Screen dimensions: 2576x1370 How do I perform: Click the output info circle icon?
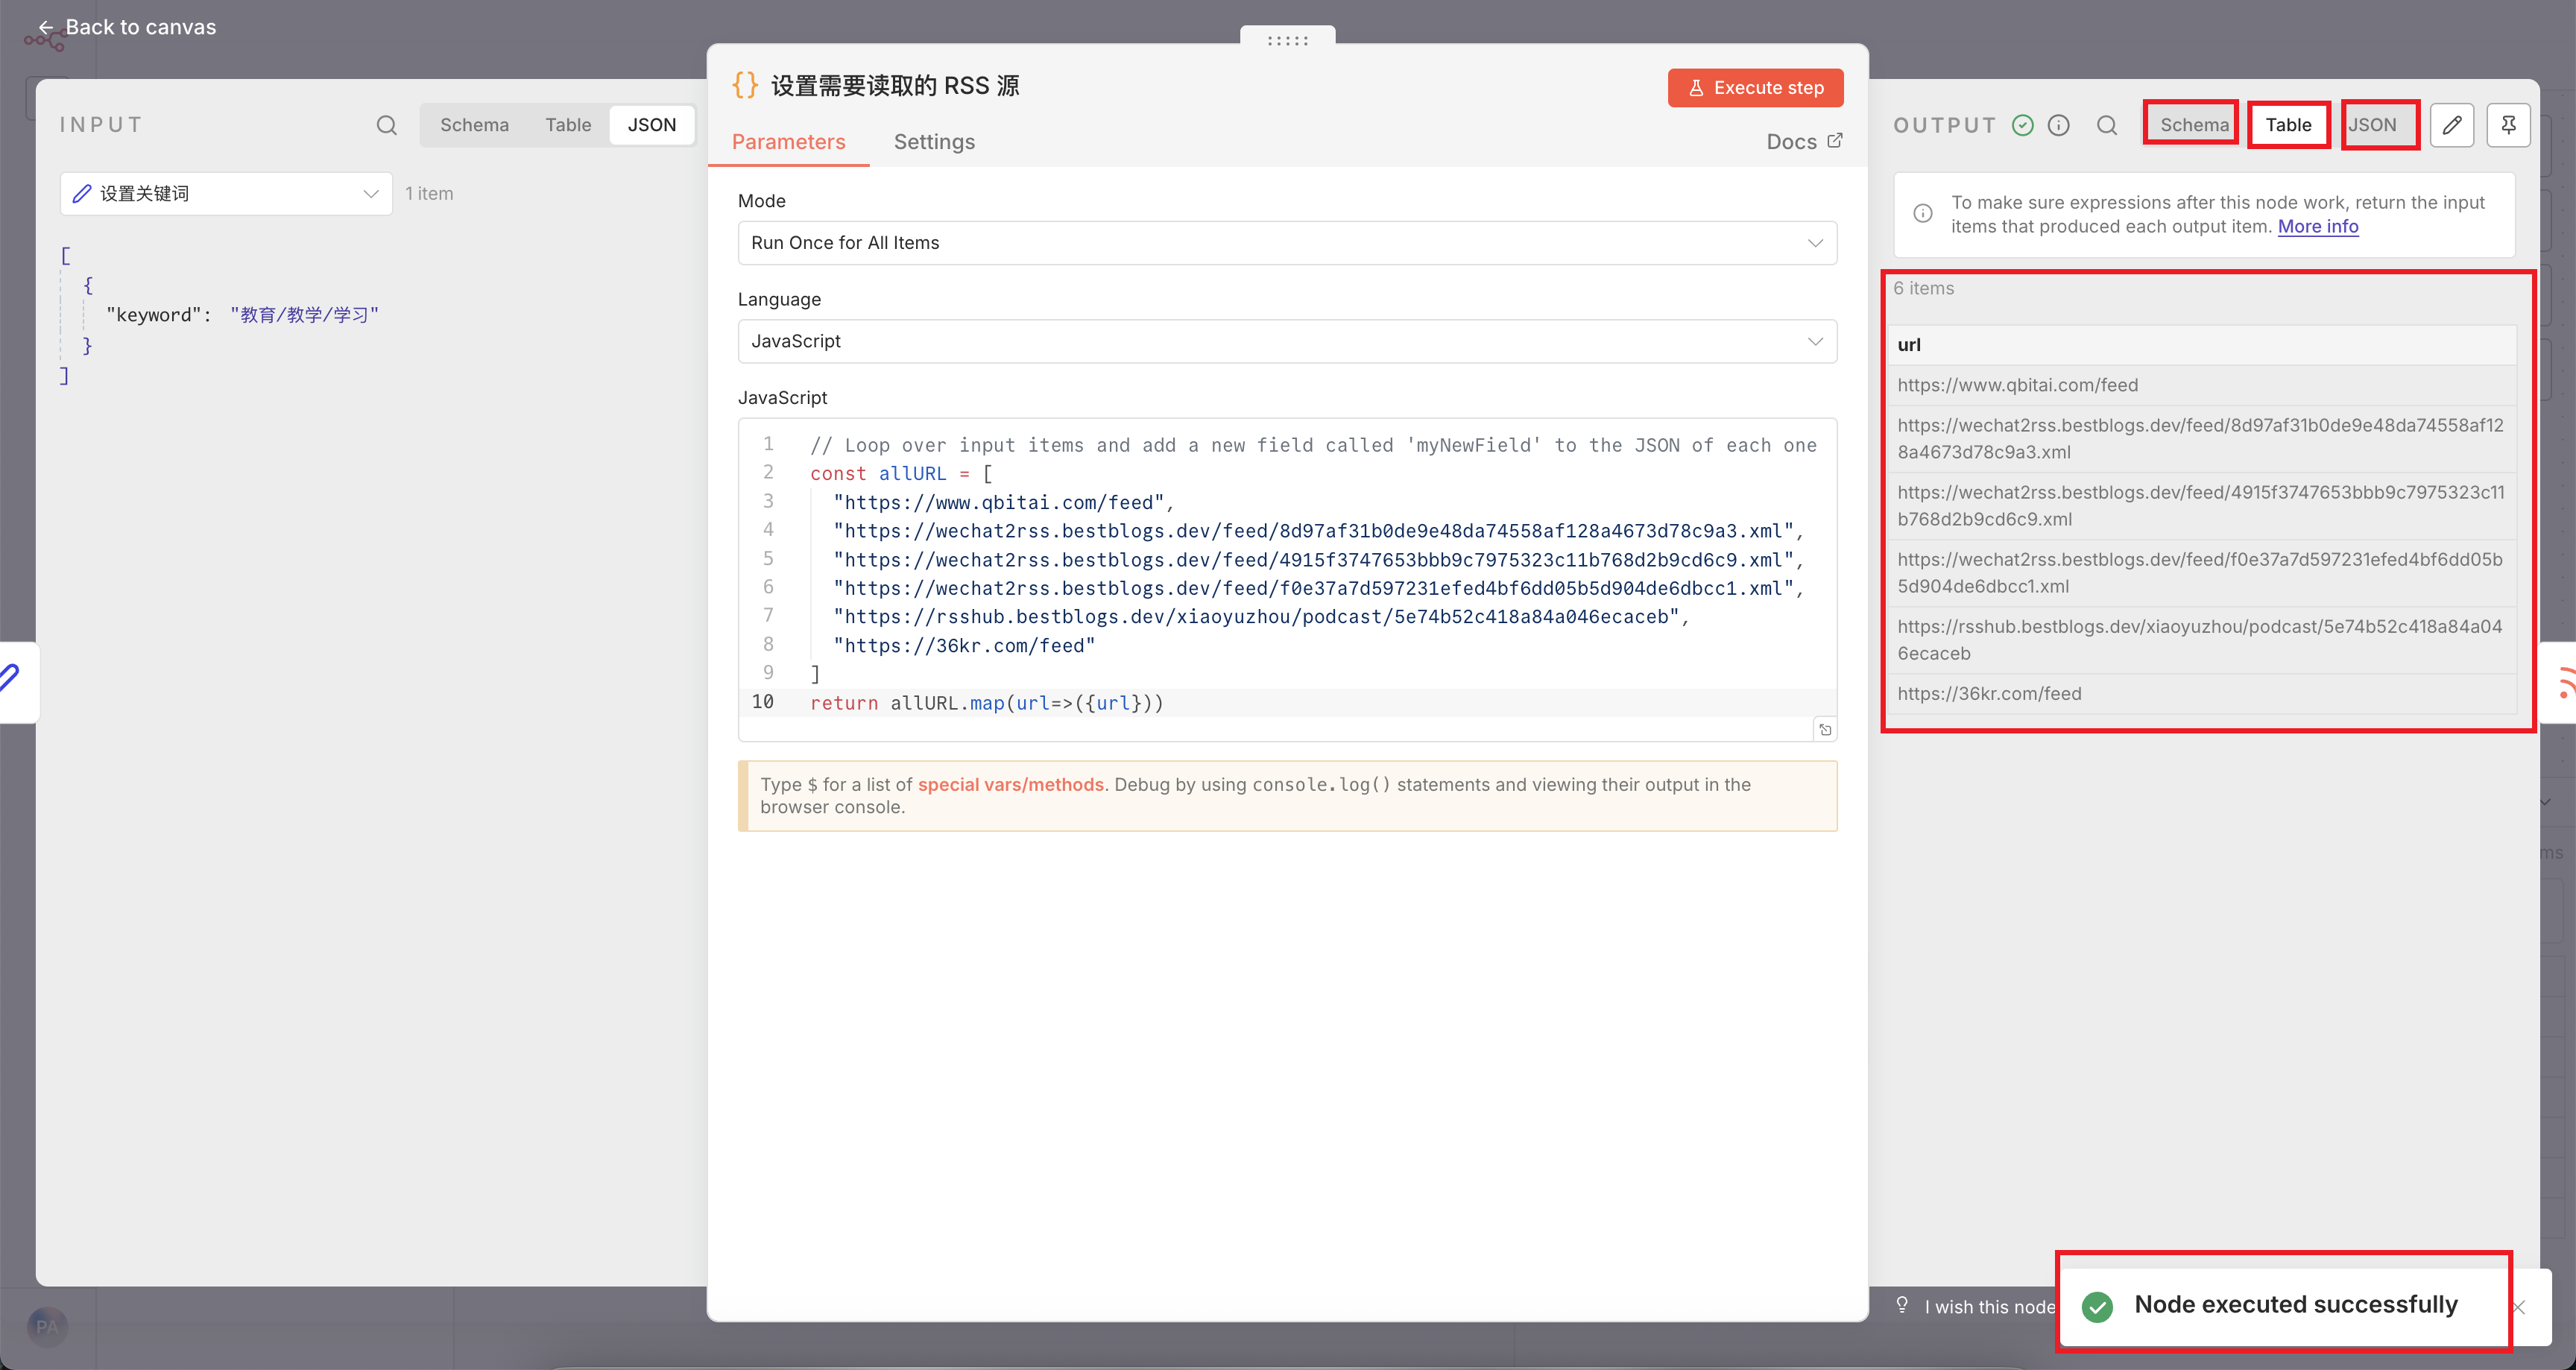click(2058, 125)
